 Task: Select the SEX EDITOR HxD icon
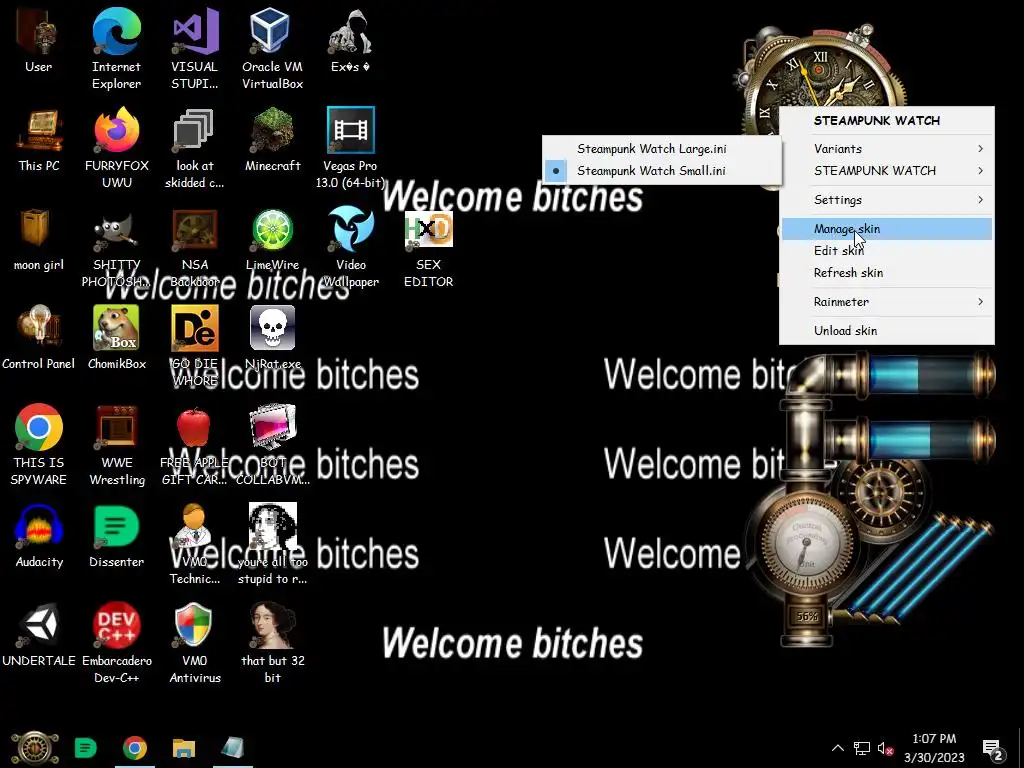click(428, 248)
